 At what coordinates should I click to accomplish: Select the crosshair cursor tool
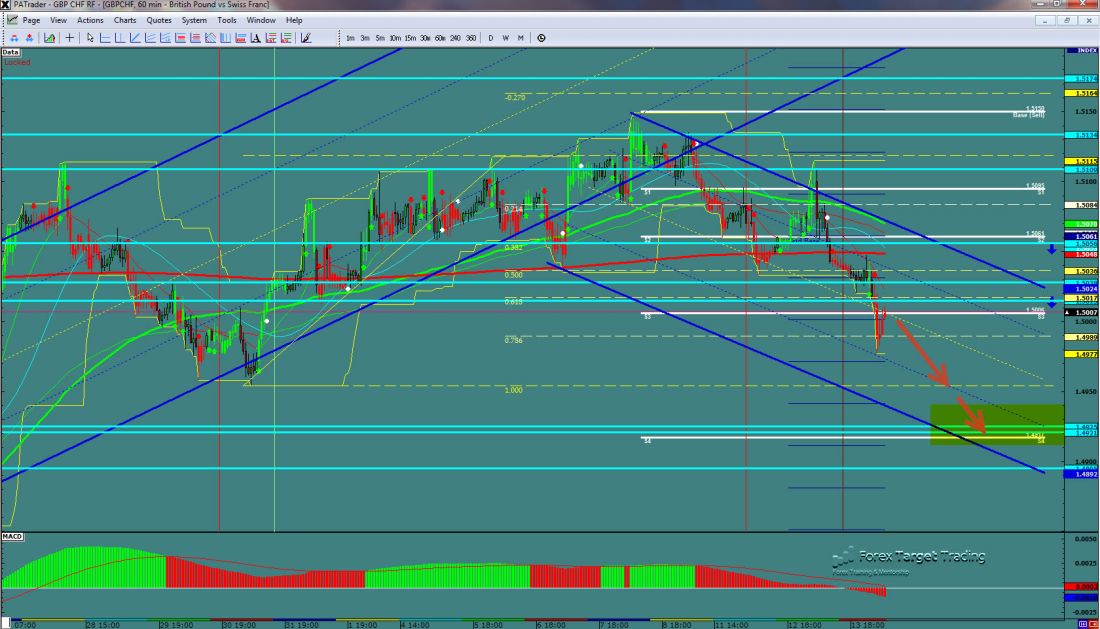coord(69,38)
